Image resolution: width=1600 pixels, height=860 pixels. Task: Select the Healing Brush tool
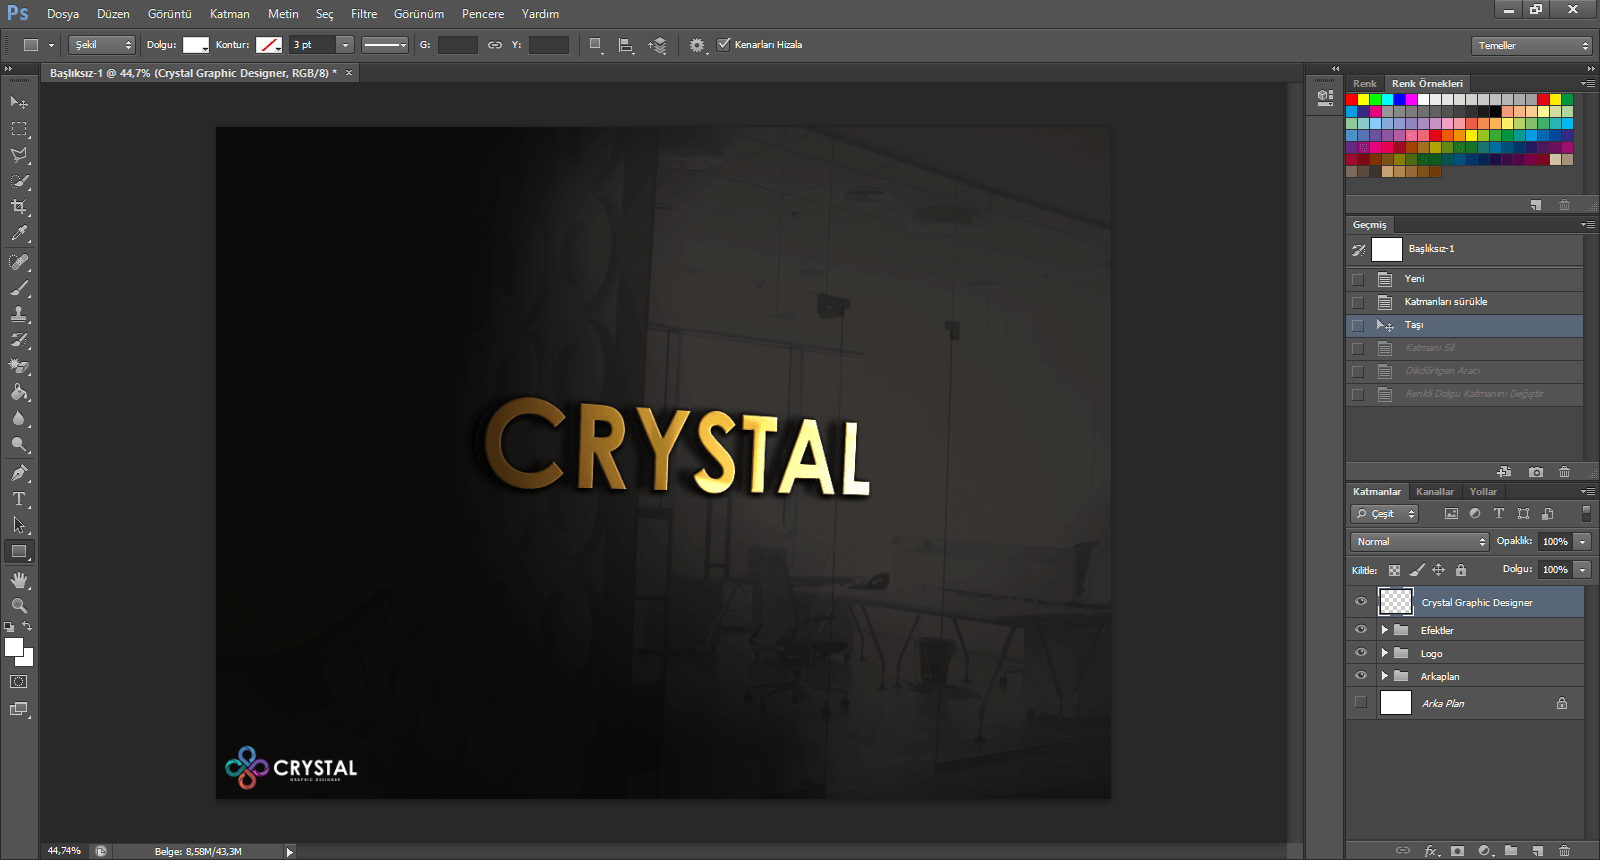(x=19, y=262)
